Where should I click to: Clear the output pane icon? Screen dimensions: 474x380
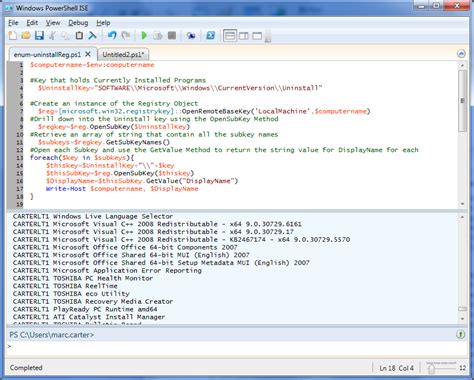(92, 35)
